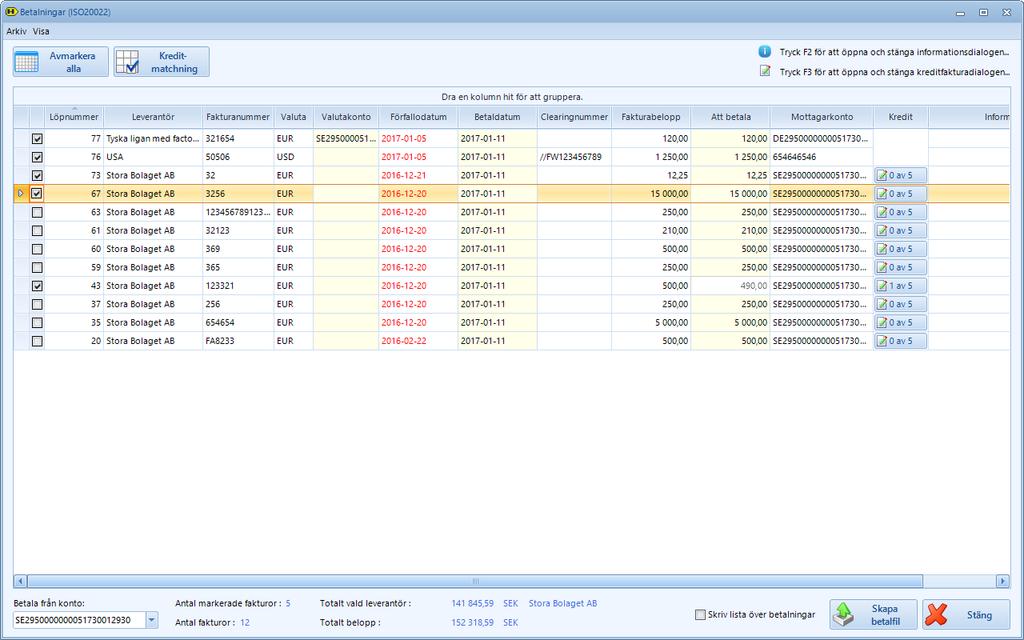This screenshot has width=1024, height=640.
Task: Click the credit invoice note icon for F3 hint
Action: (x=765, y=71)
